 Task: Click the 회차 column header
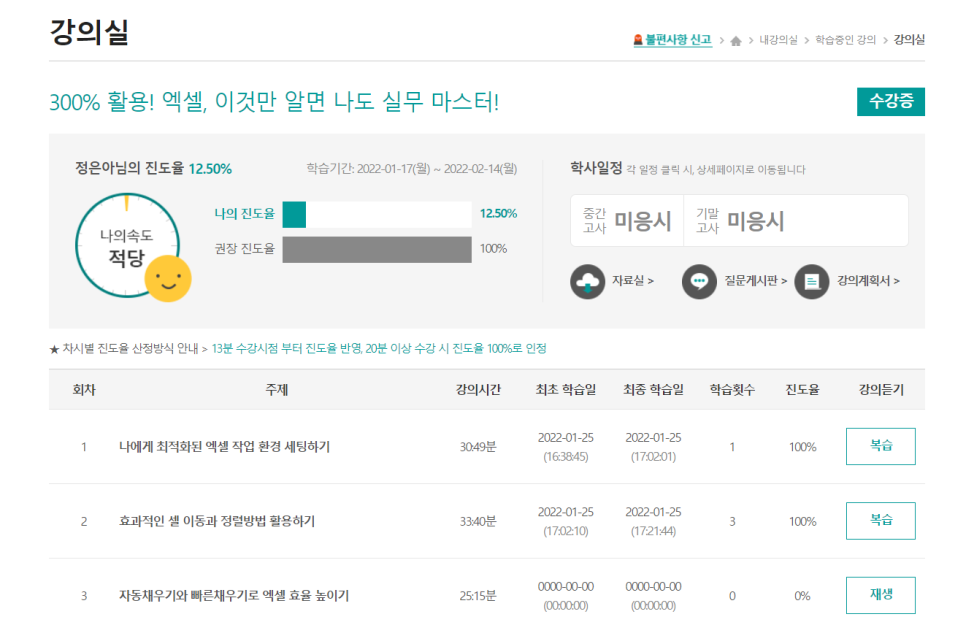click(84, 390)
